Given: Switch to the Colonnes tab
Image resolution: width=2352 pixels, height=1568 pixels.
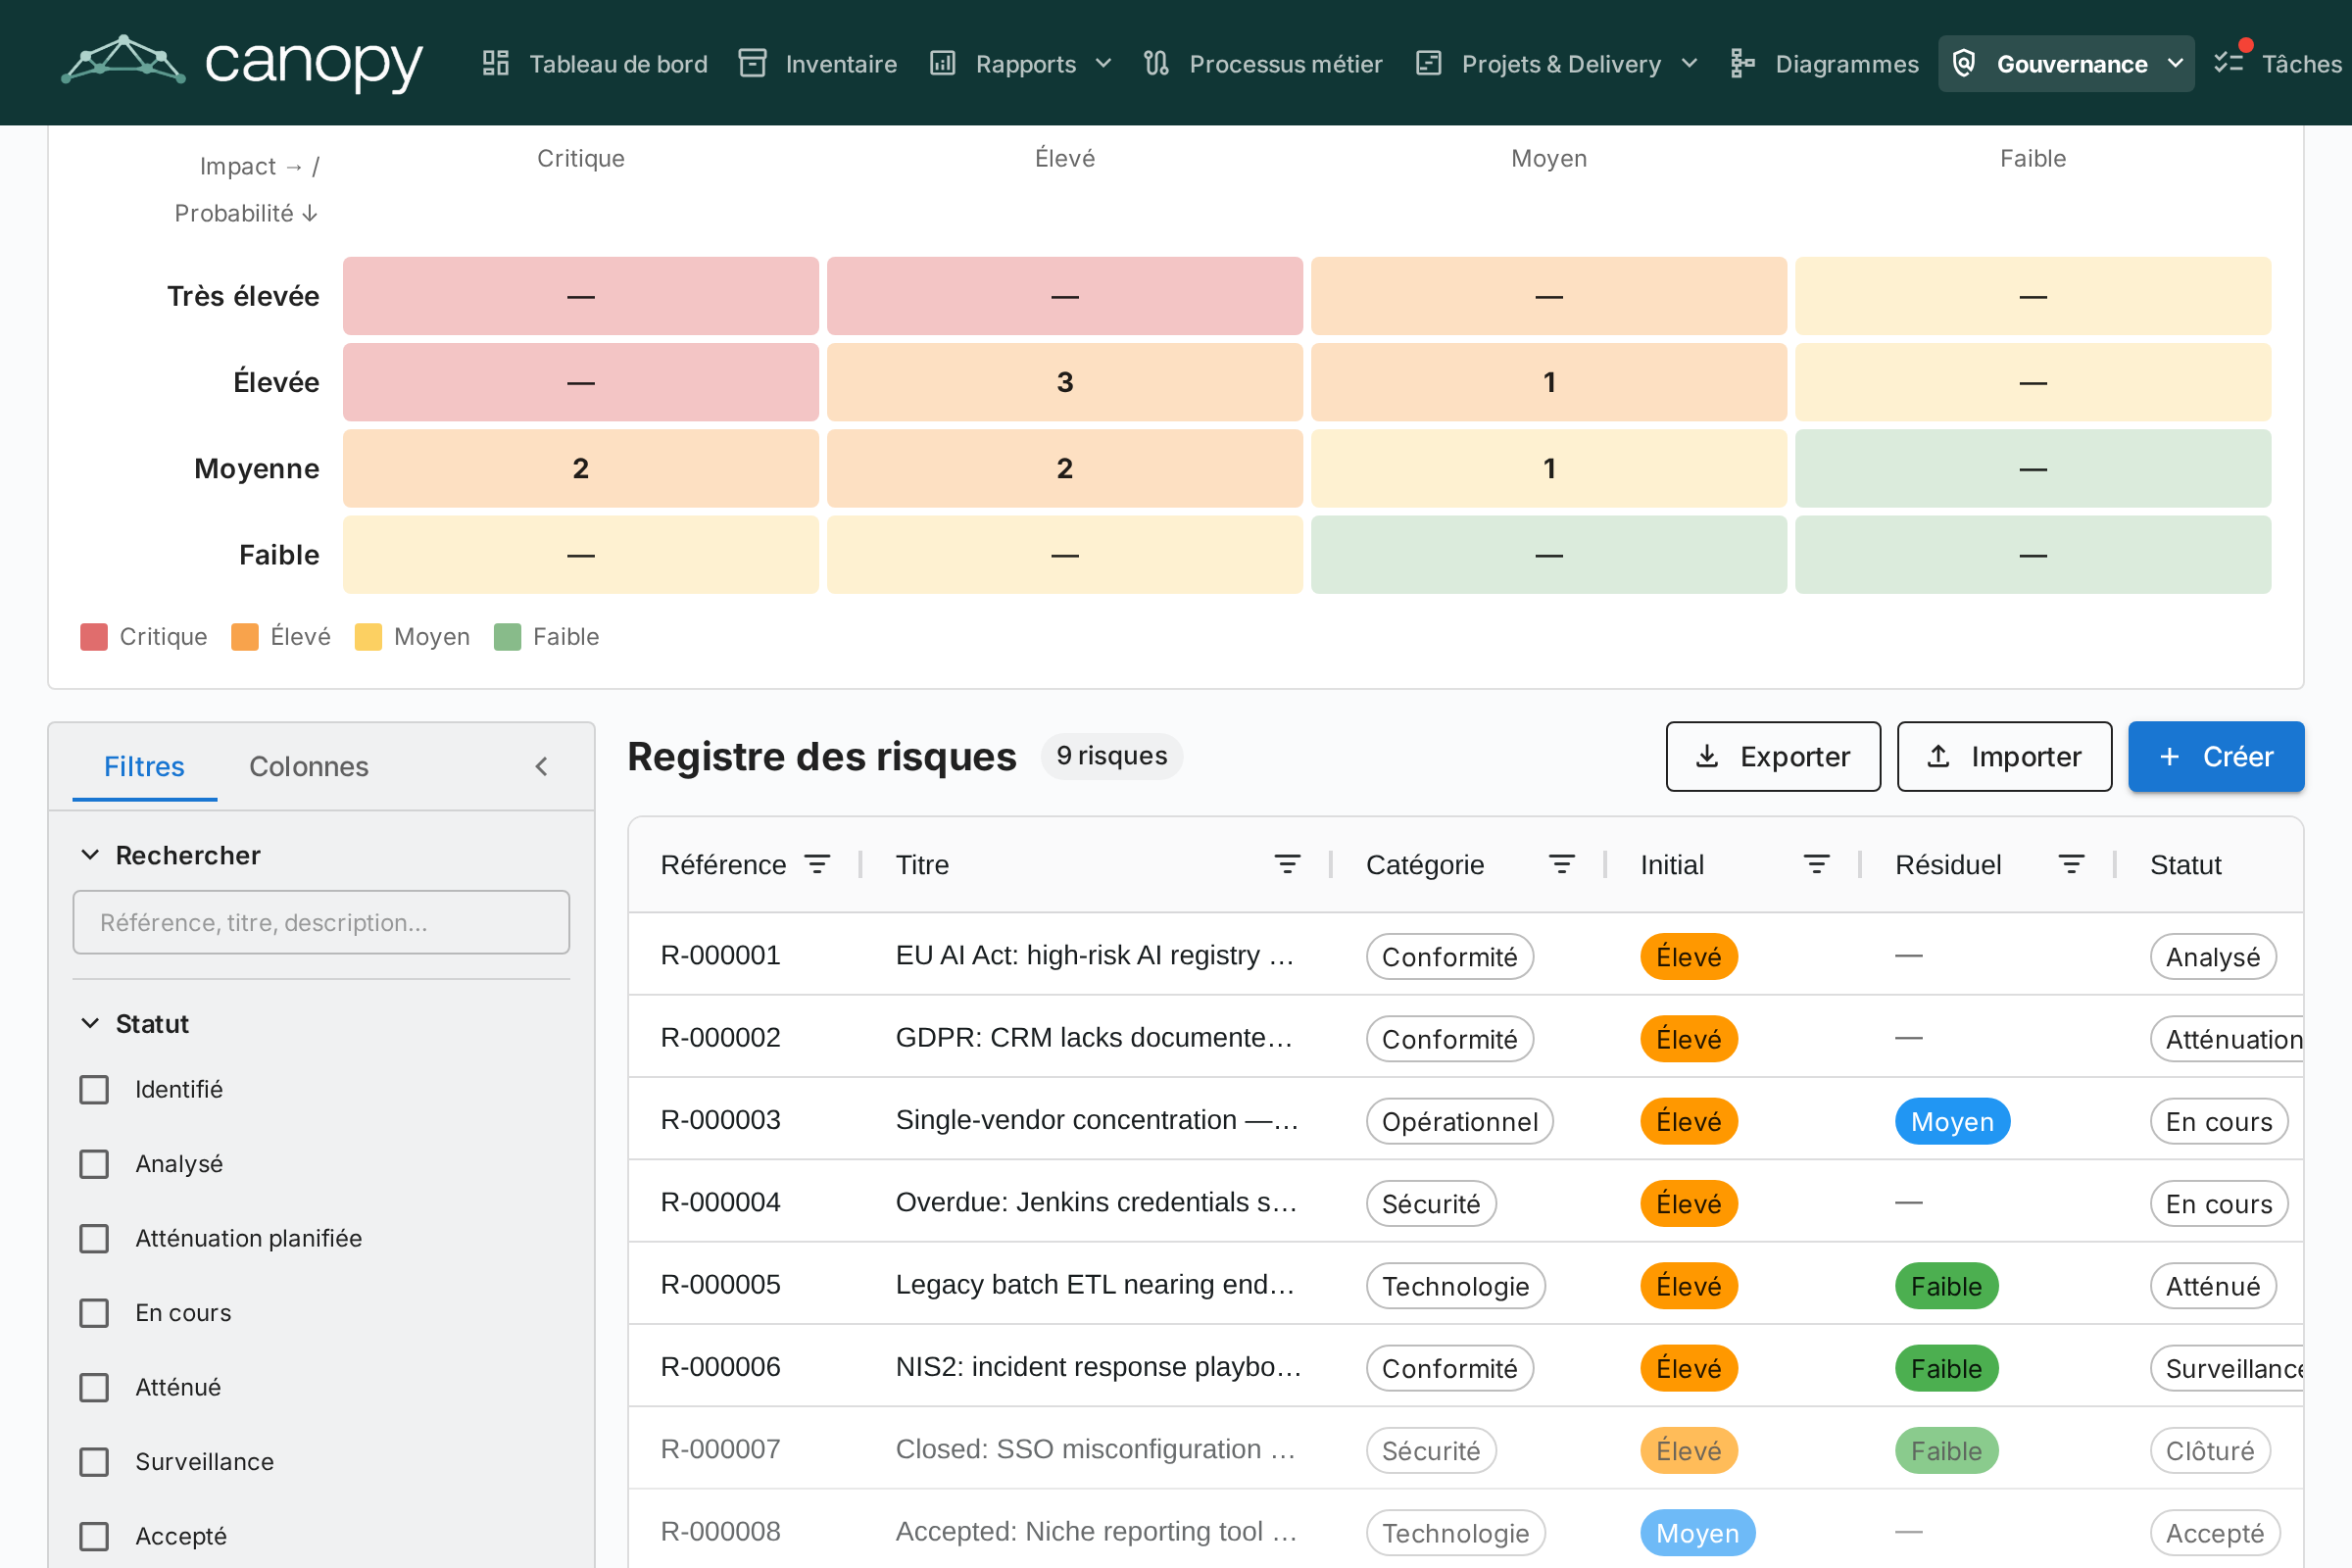Looking at the screenshot, I should (x=309, y=767).
